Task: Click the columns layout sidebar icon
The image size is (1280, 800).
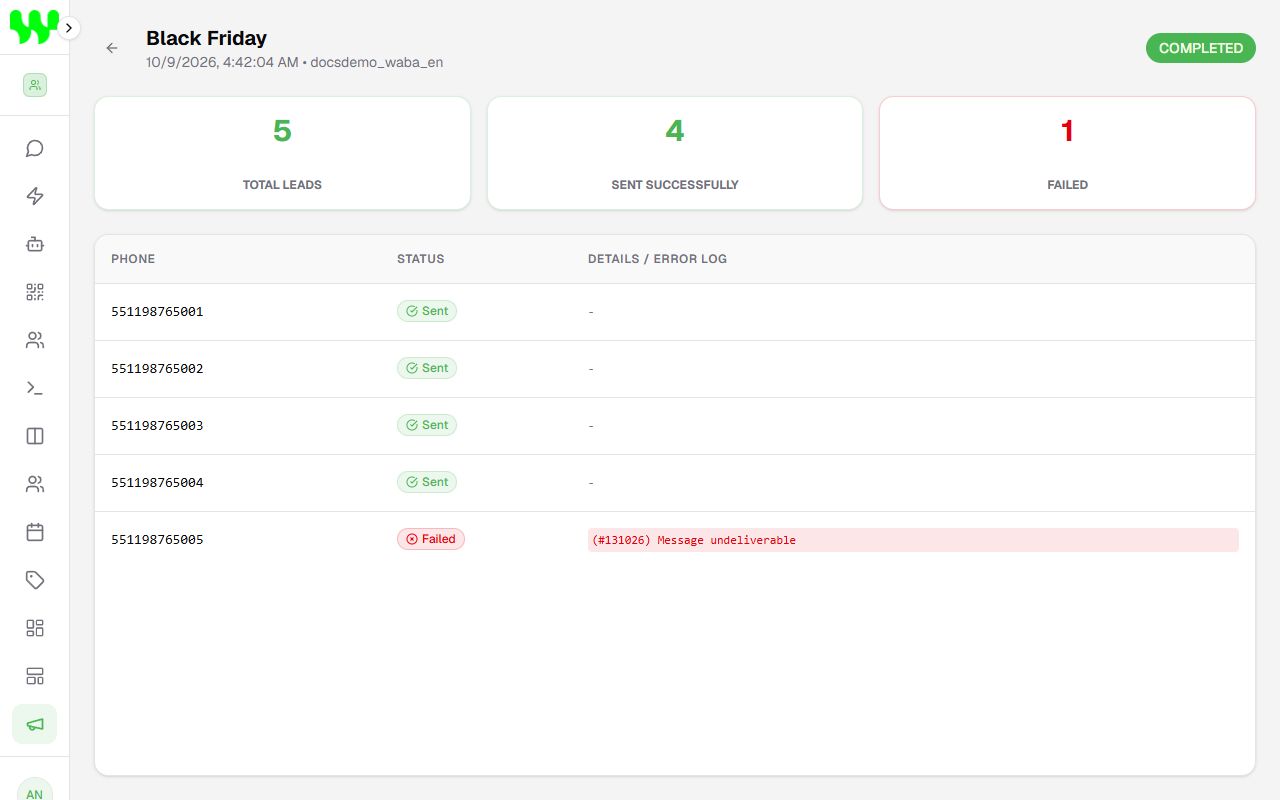Action: [x=35, y=436]
